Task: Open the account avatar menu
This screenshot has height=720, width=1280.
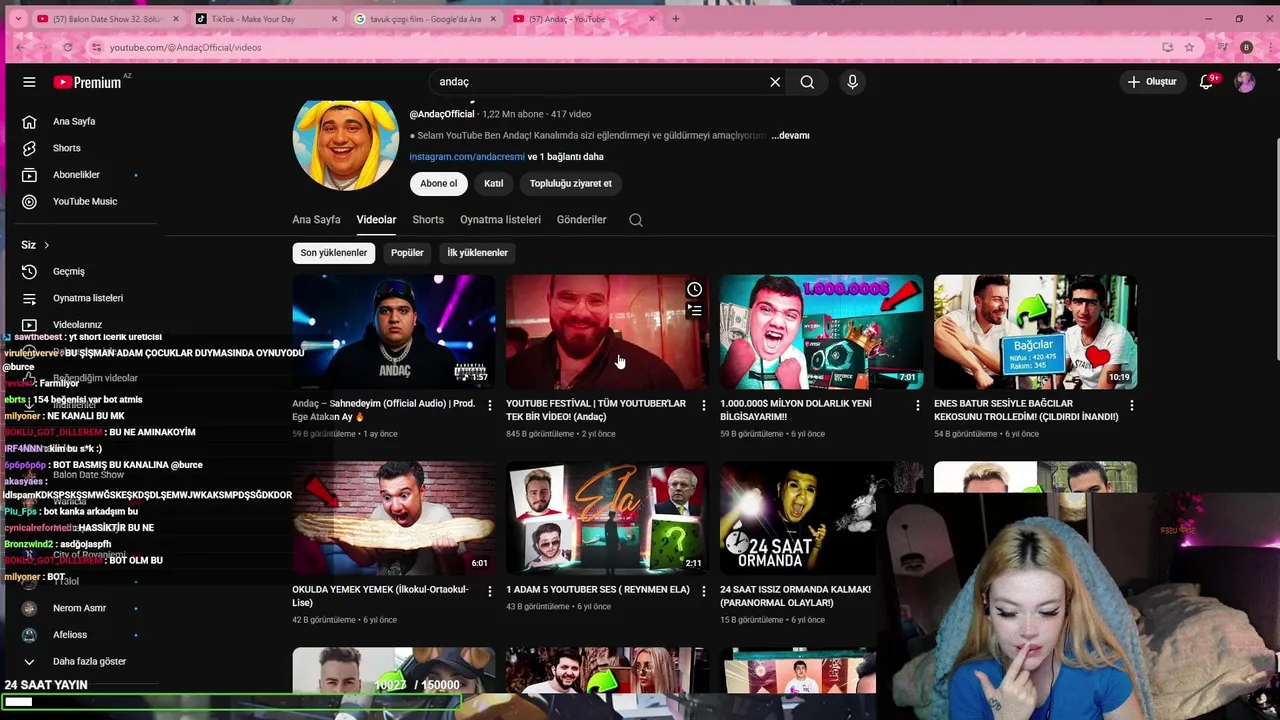Action: [1245, 82]
